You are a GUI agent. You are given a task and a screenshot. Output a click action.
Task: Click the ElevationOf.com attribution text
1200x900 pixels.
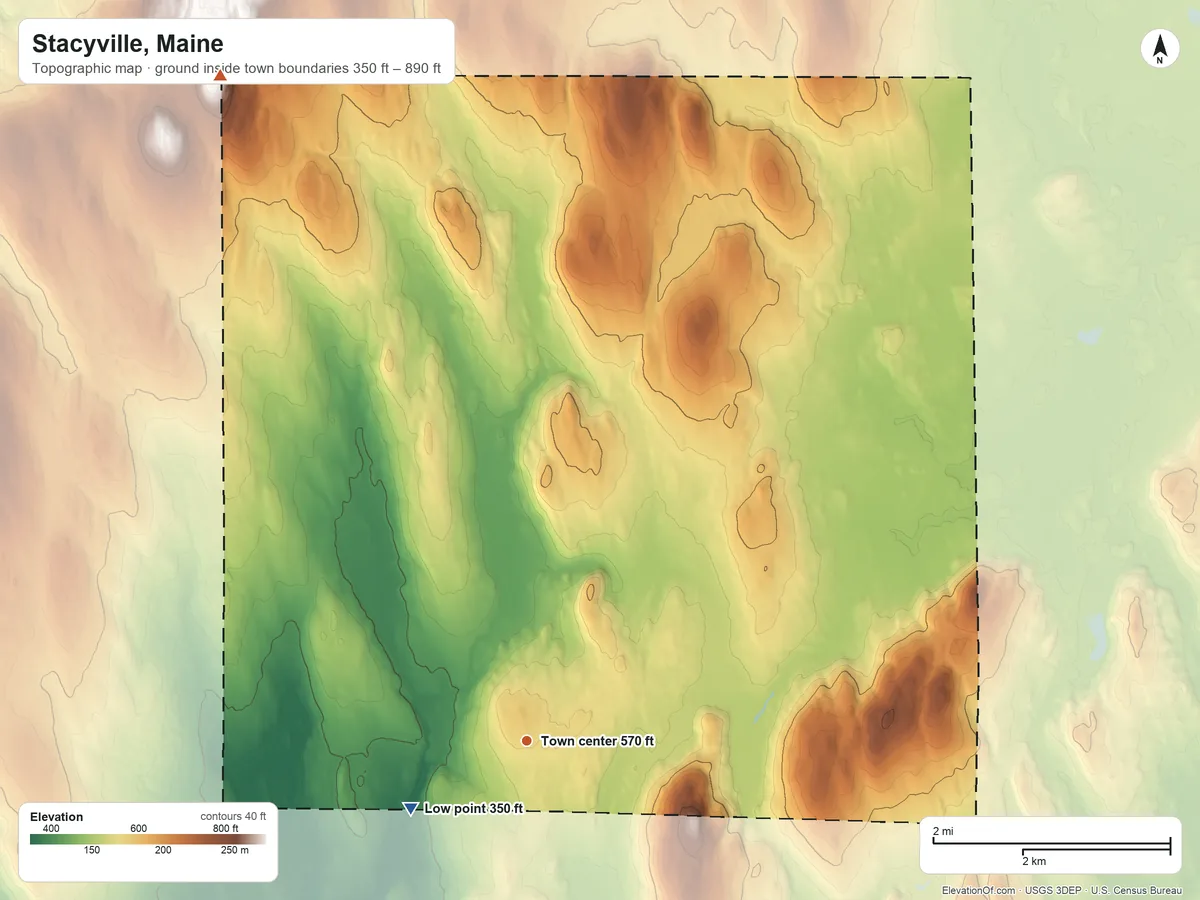(x=978, y=890)
